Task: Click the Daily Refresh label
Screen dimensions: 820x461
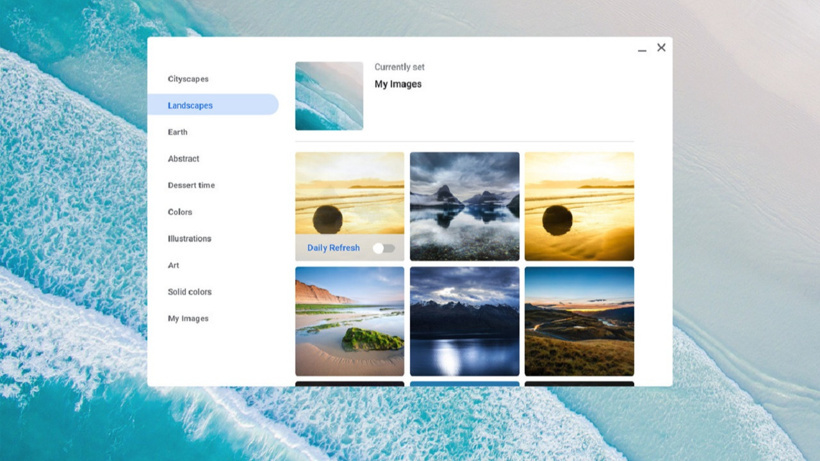Action: pos(333,248)
